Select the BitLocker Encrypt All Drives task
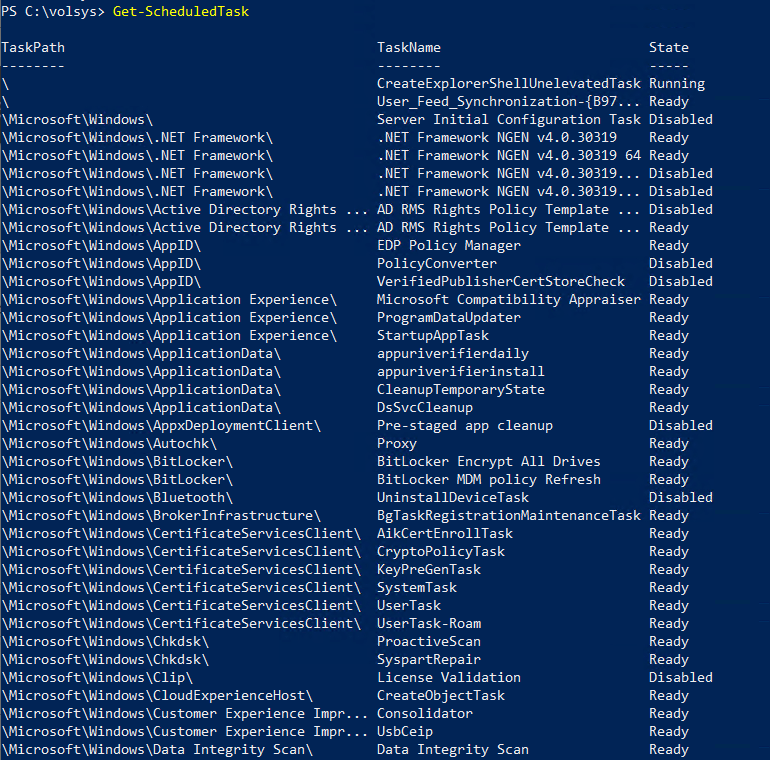This screenshot has width=770, height=760. (x=488, y=461)
